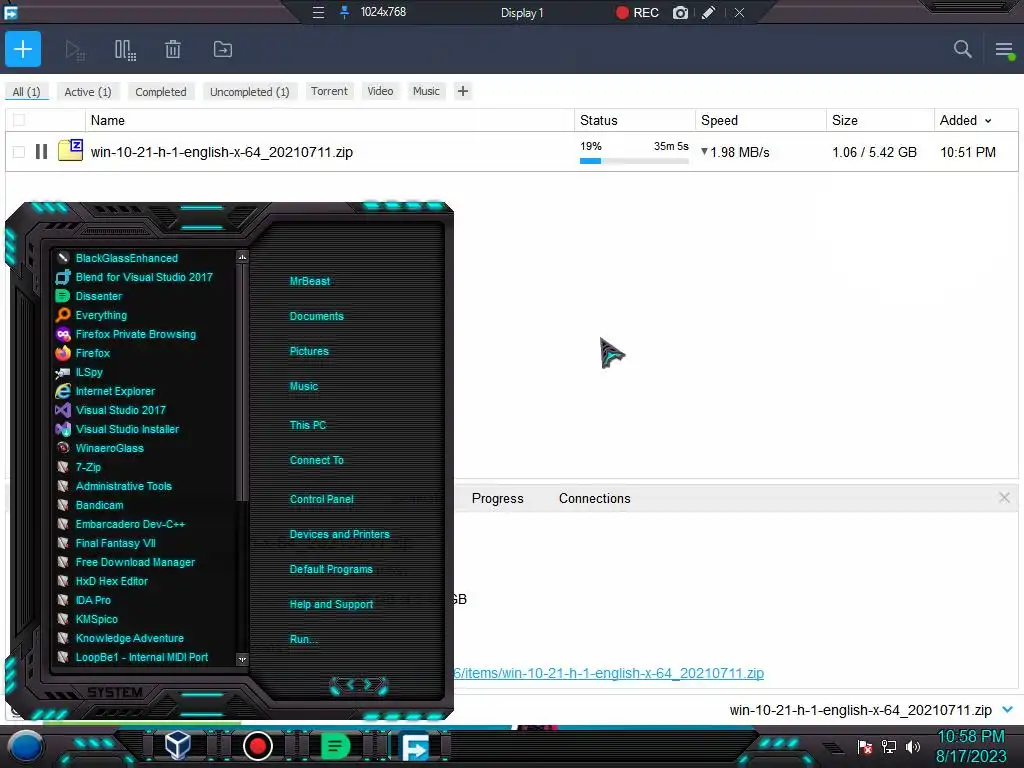
Task: Open the green Dissenter icon on taskbar
Action: pos(336,746)
